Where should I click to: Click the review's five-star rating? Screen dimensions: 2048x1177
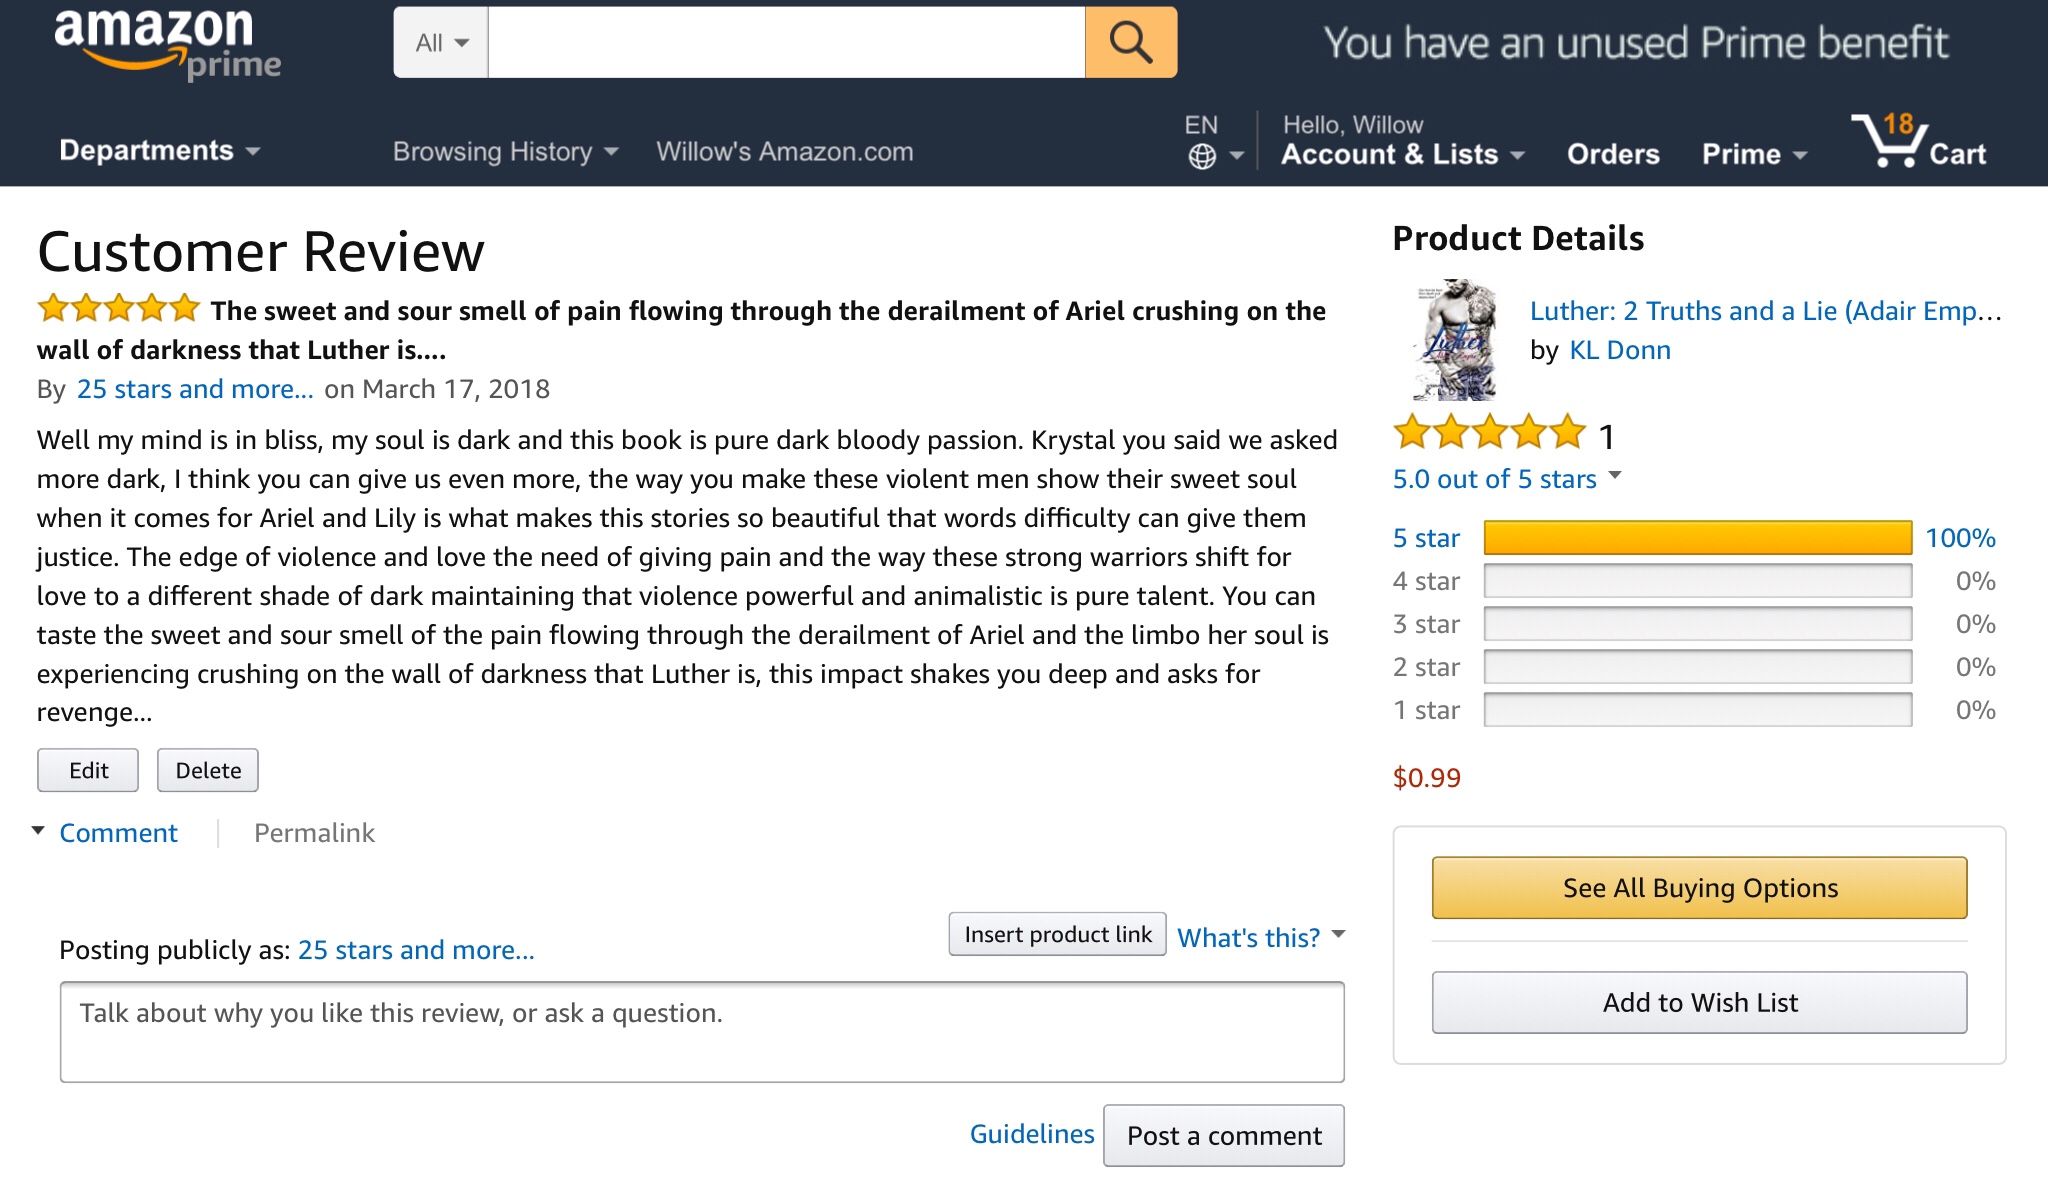pyautogui.click(x=118, y=309)
